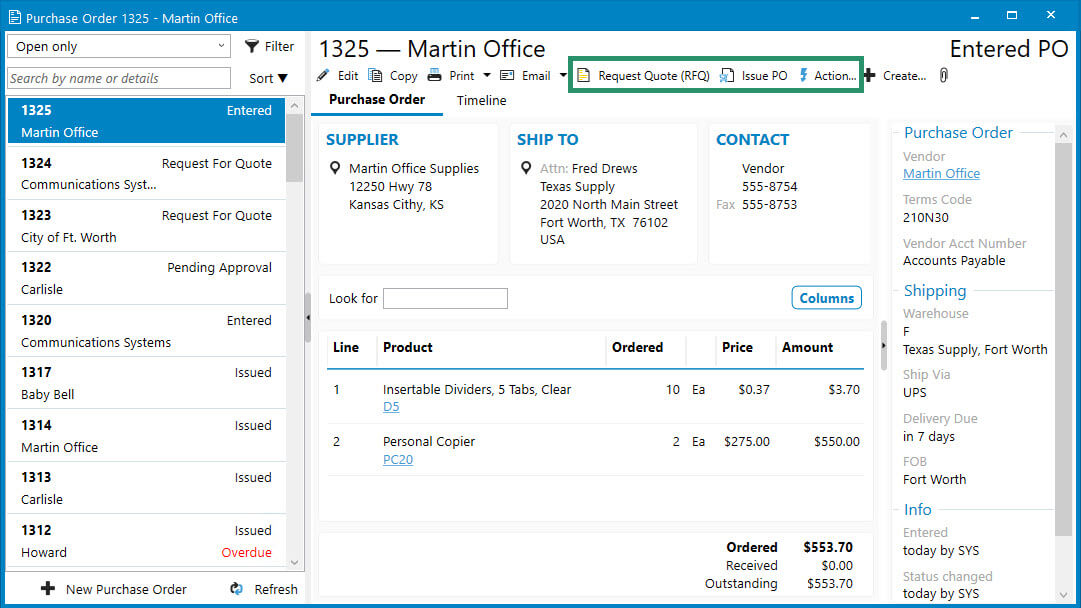Expand the Print dropdown arrow
Screen dimensions: 1081x608
[x=487, y=76]
